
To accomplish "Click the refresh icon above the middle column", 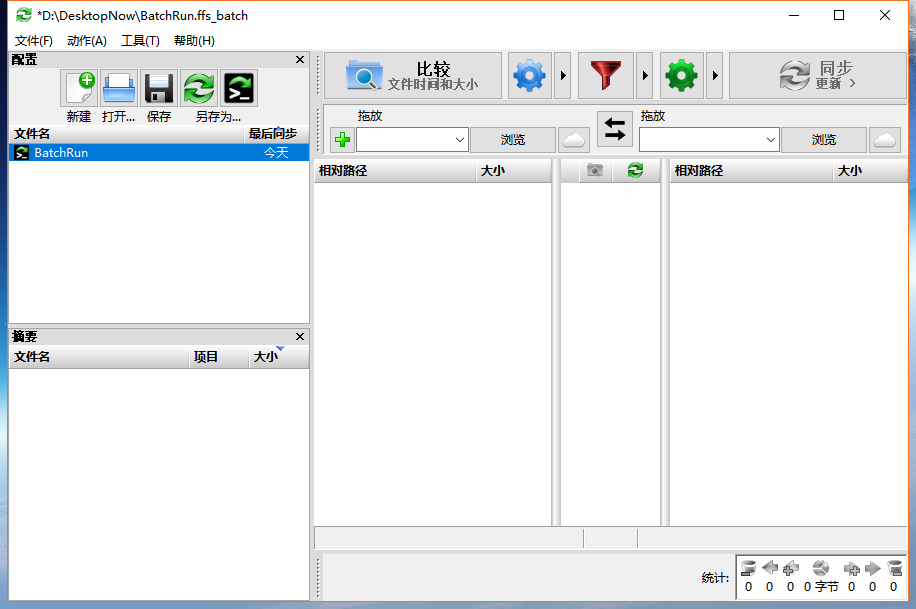I will [634, 171].
